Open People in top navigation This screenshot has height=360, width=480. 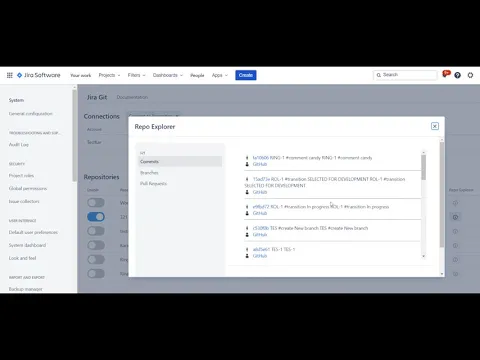tap(197, 75)
